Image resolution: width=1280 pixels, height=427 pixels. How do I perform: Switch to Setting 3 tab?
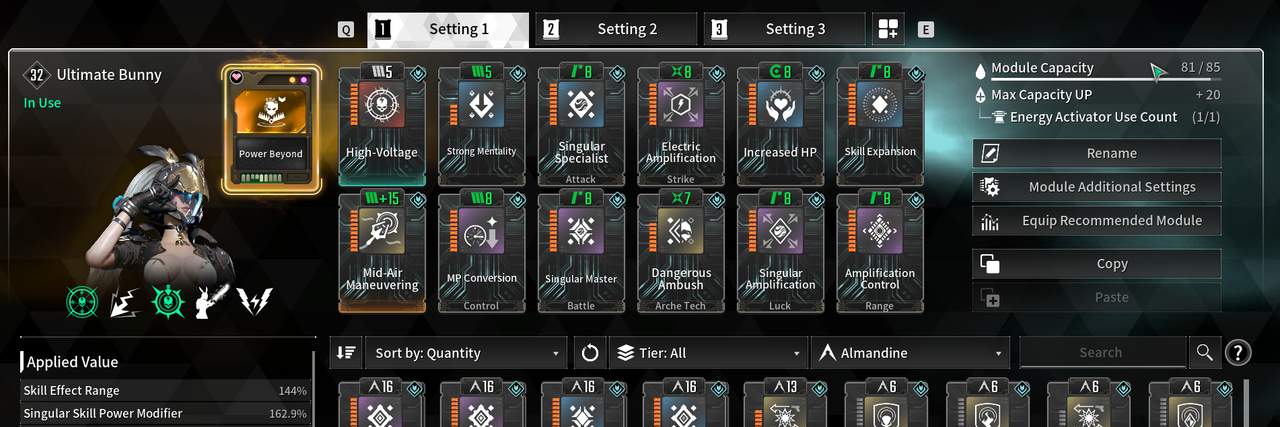(784, 29)
